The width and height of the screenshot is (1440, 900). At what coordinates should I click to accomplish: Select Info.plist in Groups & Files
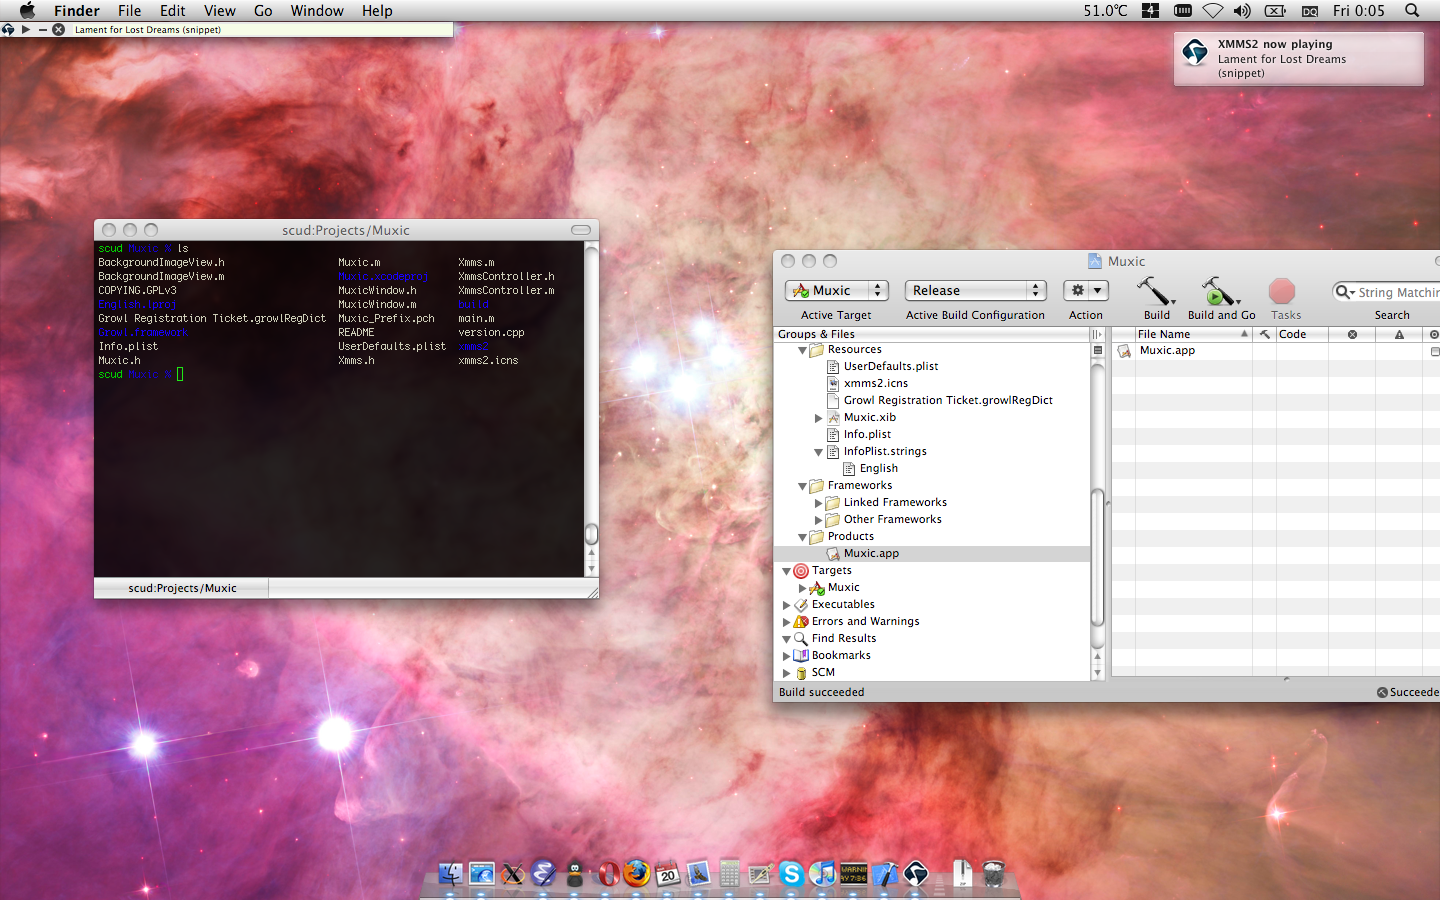[x=867, y=434]
